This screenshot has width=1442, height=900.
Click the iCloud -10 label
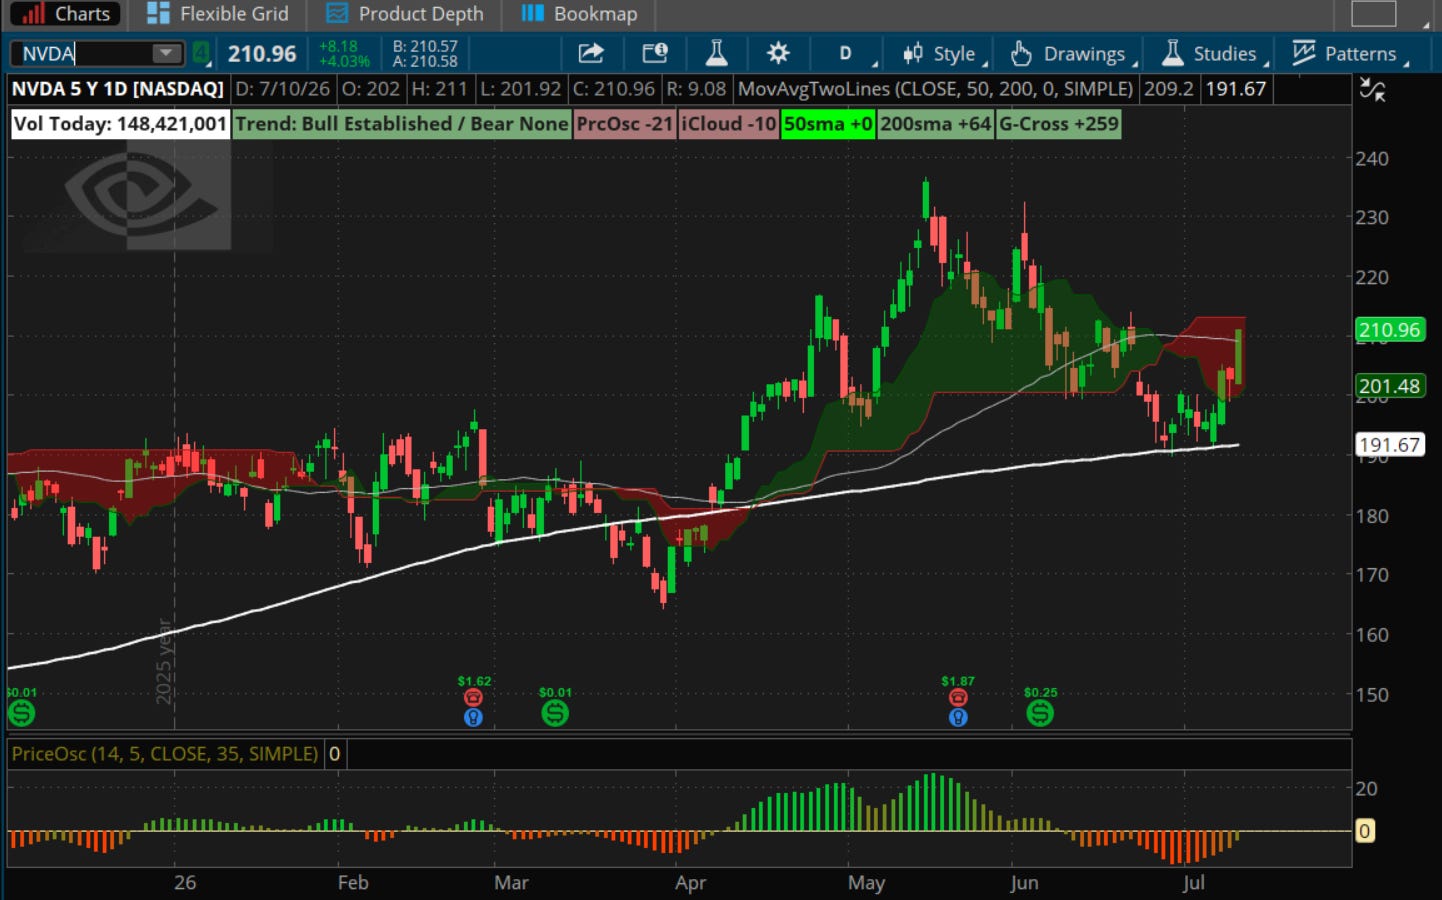tap(728, 124)
